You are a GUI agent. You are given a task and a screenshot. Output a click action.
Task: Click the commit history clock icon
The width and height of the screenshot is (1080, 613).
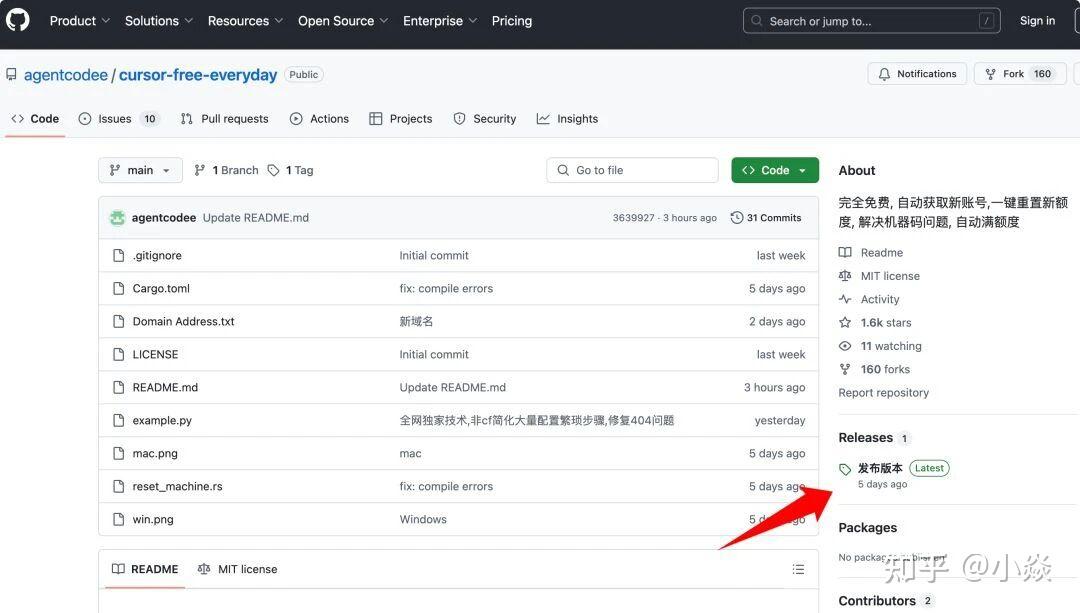737,218
